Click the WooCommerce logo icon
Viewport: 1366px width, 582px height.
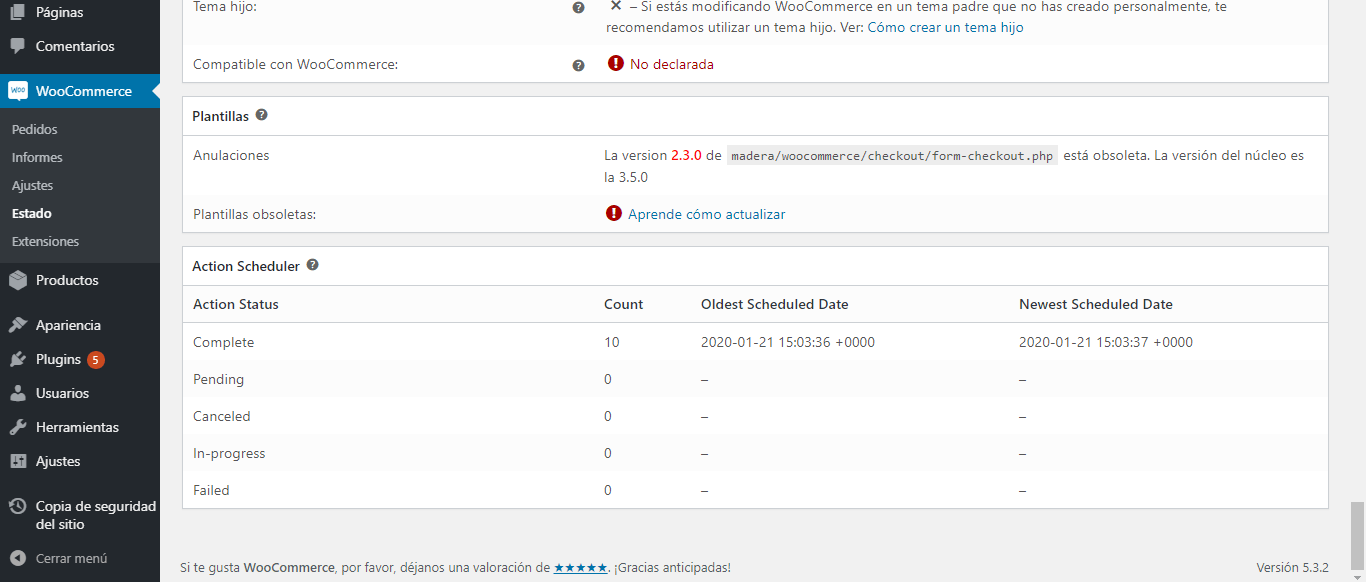pyautogui.click(x=18, y=90)
